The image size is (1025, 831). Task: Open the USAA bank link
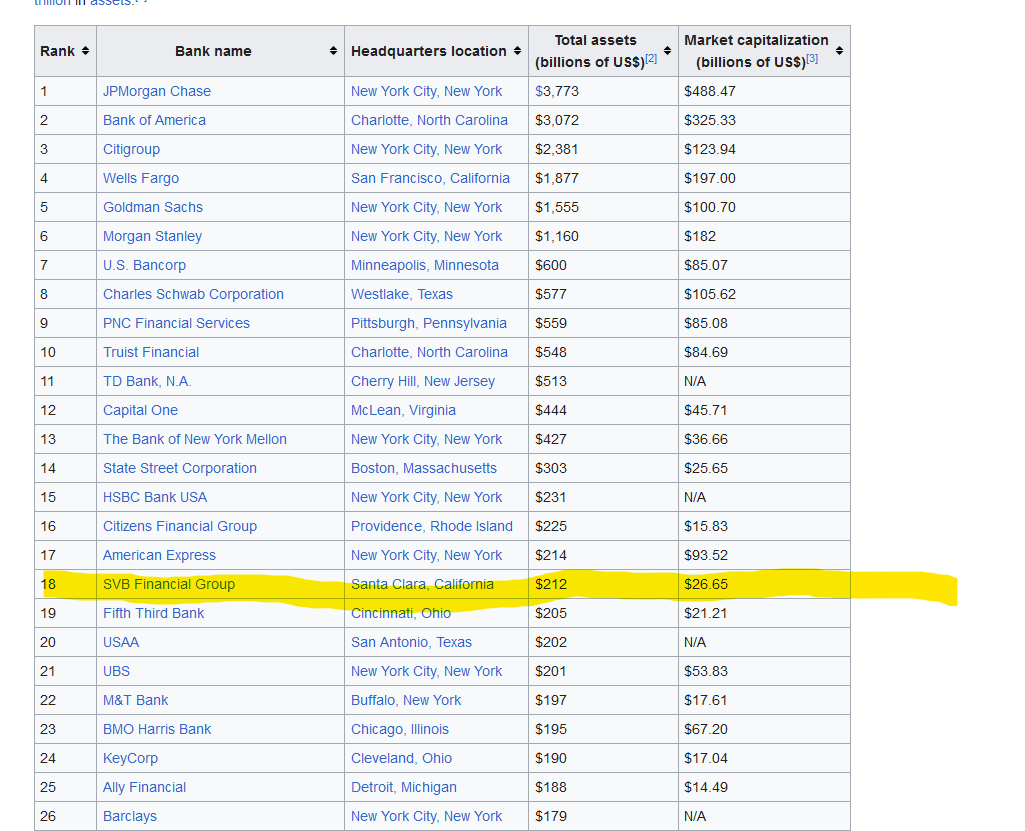pyautogui.click(x=121, y=642)
